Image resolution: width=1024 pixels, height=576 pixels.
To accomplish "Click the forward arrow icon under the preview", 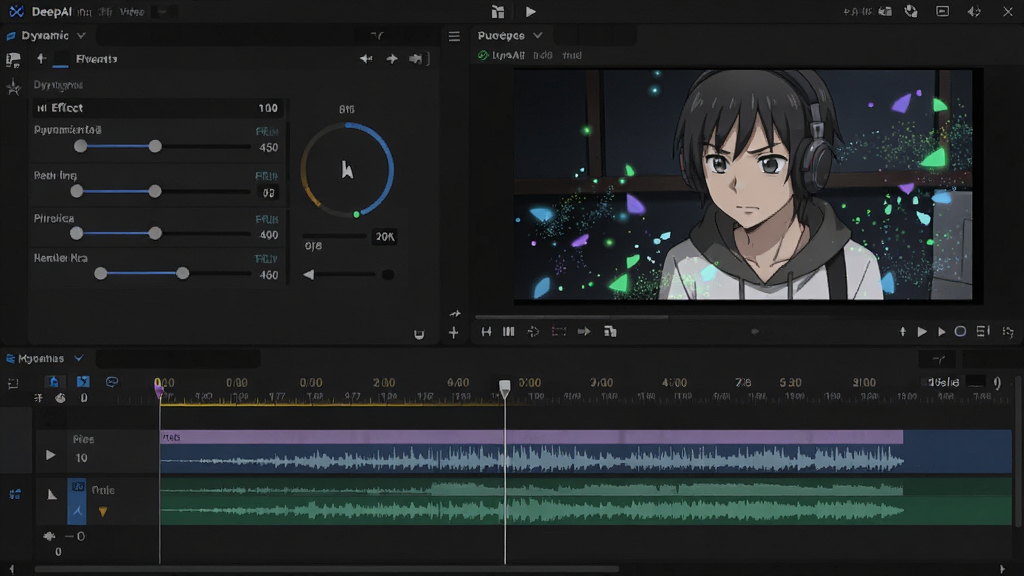I will (584, 332).
